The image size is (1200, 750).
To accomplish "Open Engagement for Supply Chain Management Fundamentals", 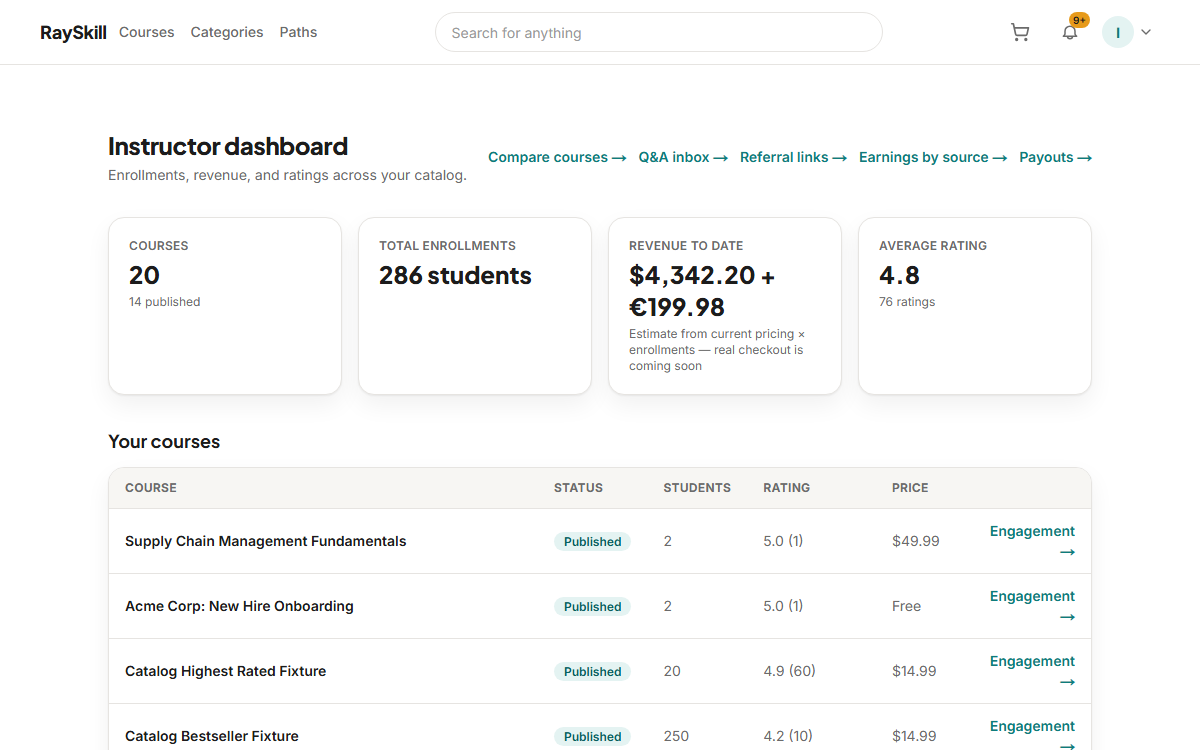I will [1032, 541].
